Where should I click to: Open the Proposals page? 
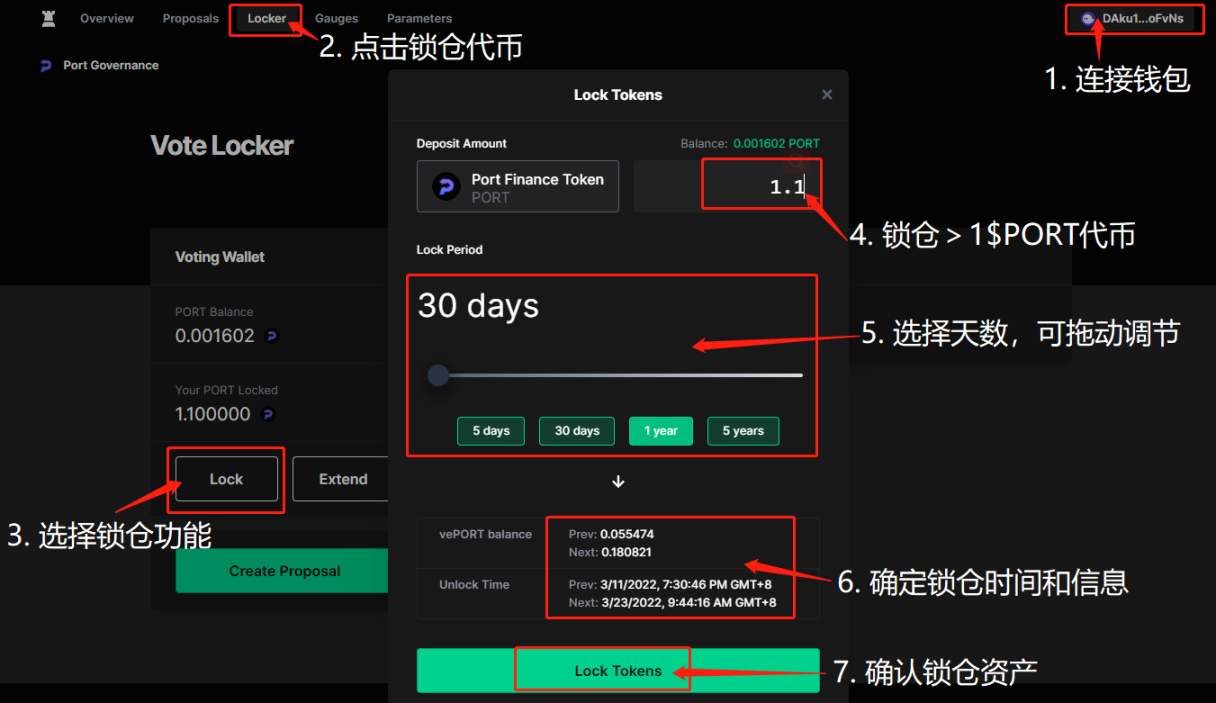tap(190, 18)
